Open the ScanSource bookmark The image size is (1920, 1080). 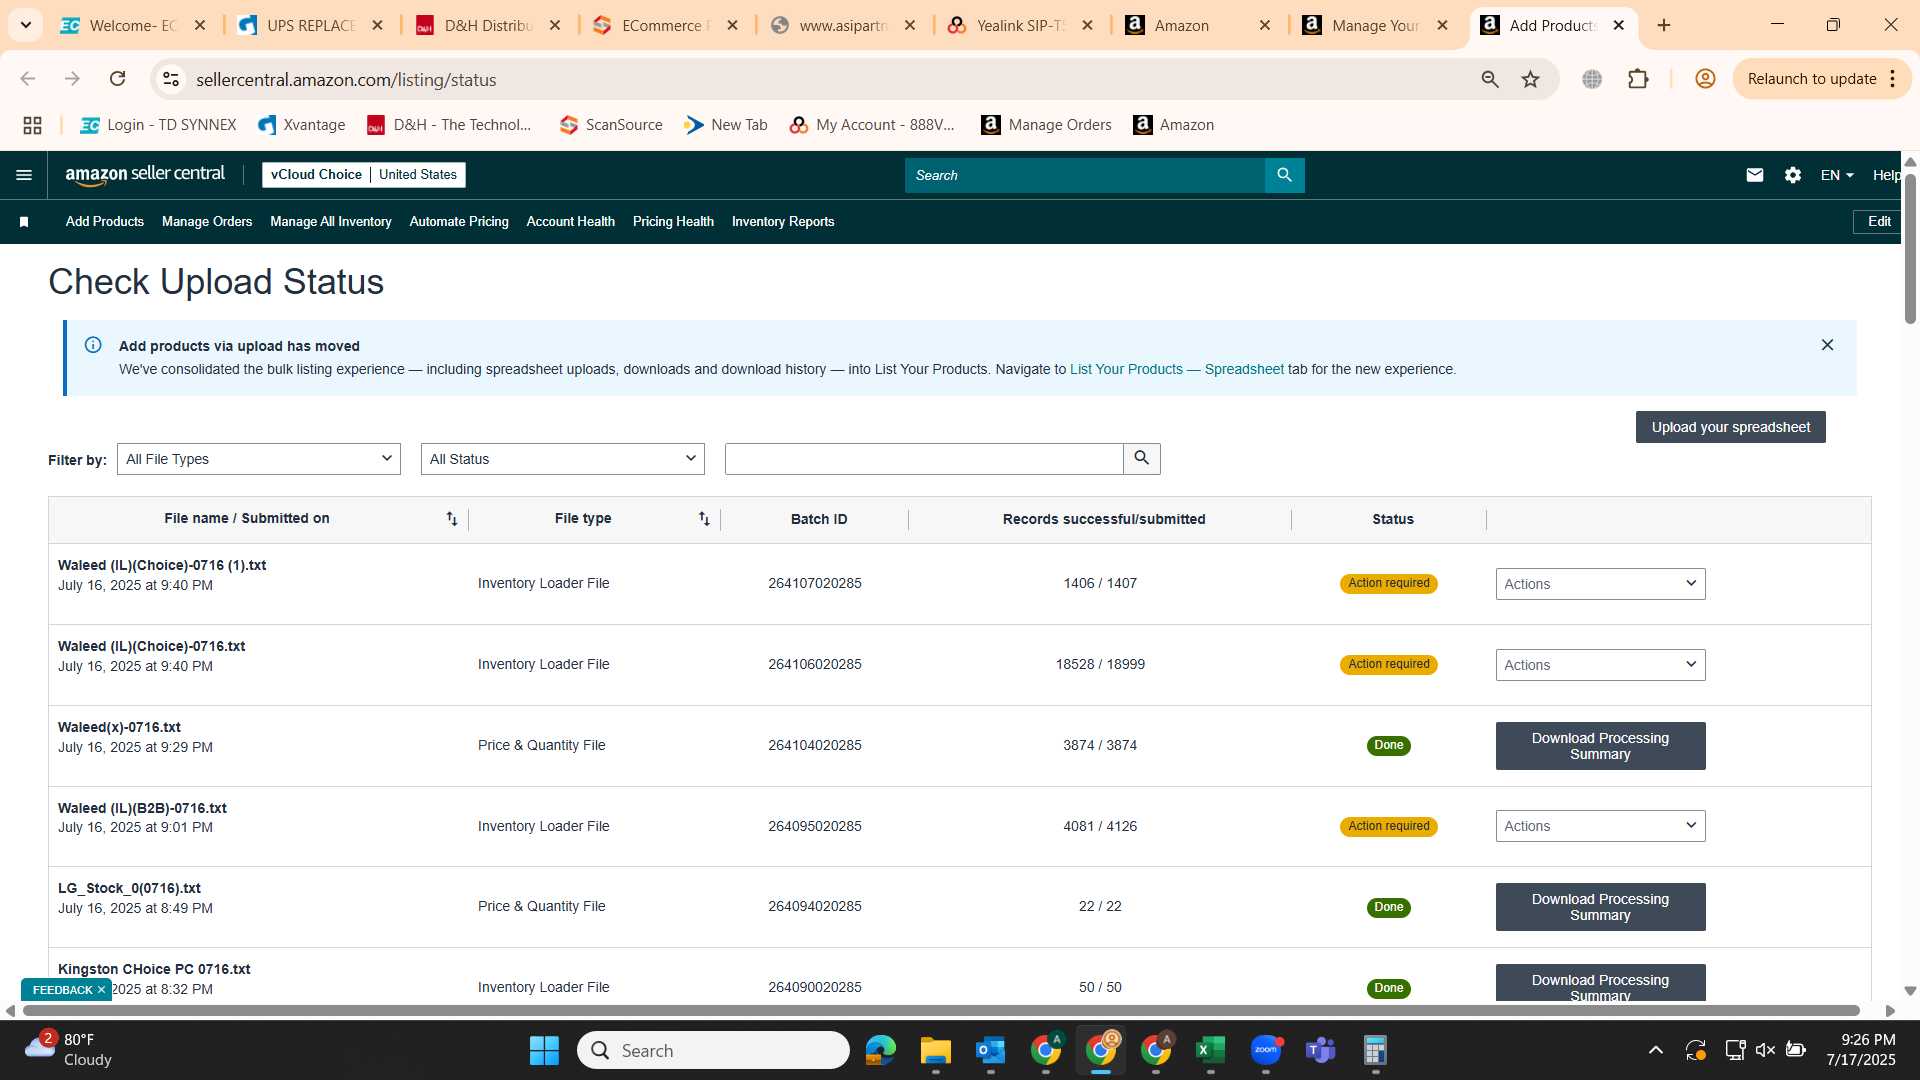611,125
